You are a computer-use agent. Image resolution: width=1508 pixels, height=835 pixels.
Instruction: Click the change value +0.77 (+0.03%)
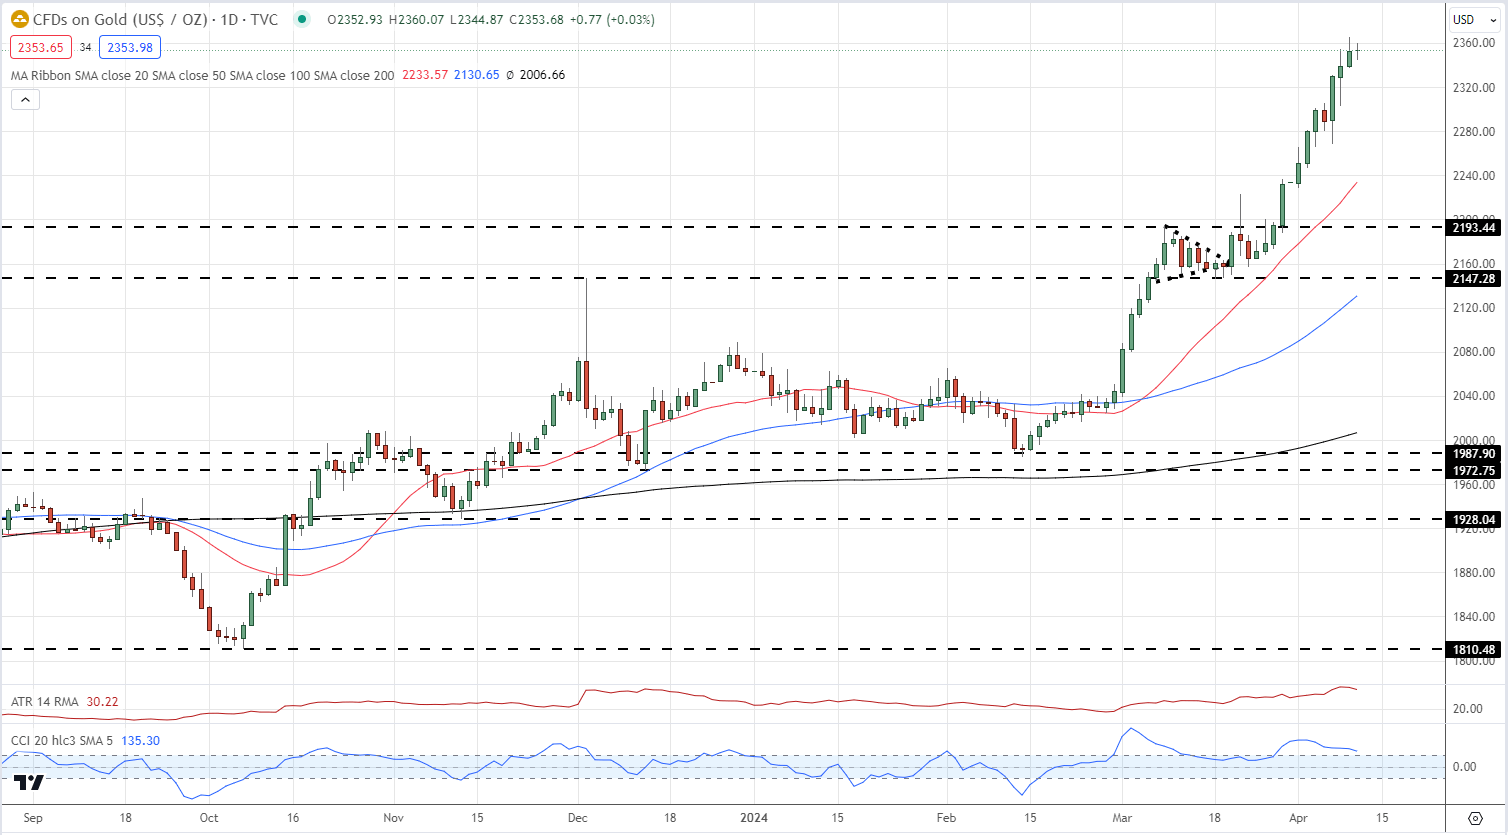coord(612,20)
